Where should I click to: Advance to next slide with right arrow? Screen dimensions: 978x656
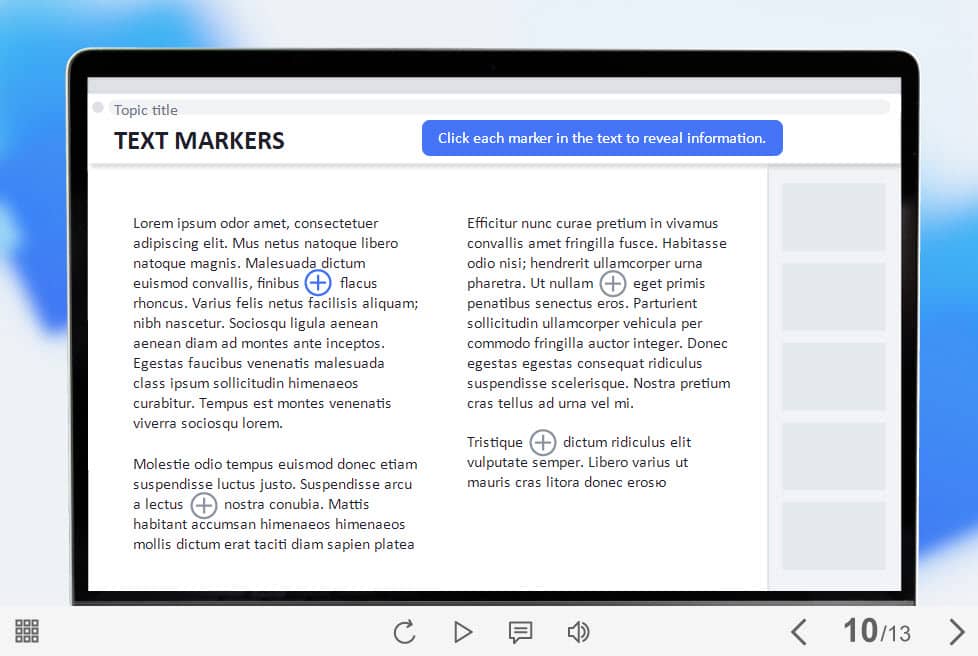956,632
